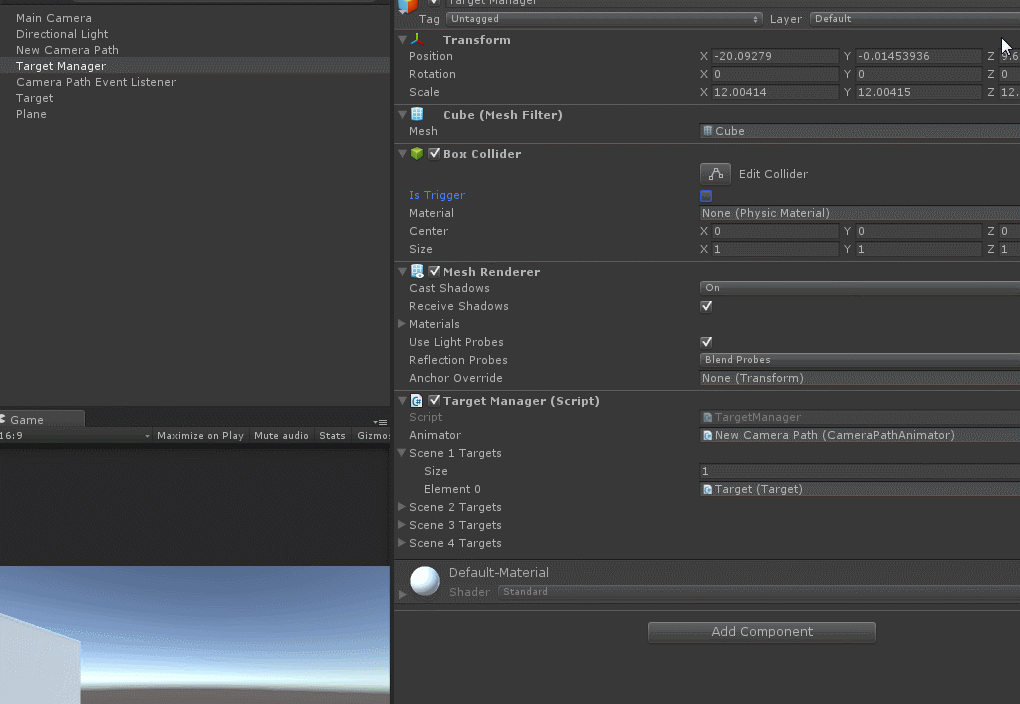The height and width of the screenshot is (704, 1020).
Task: Click the Scene 1 Targets Size field
Action: pyautogui.click(x=859, y=471)
